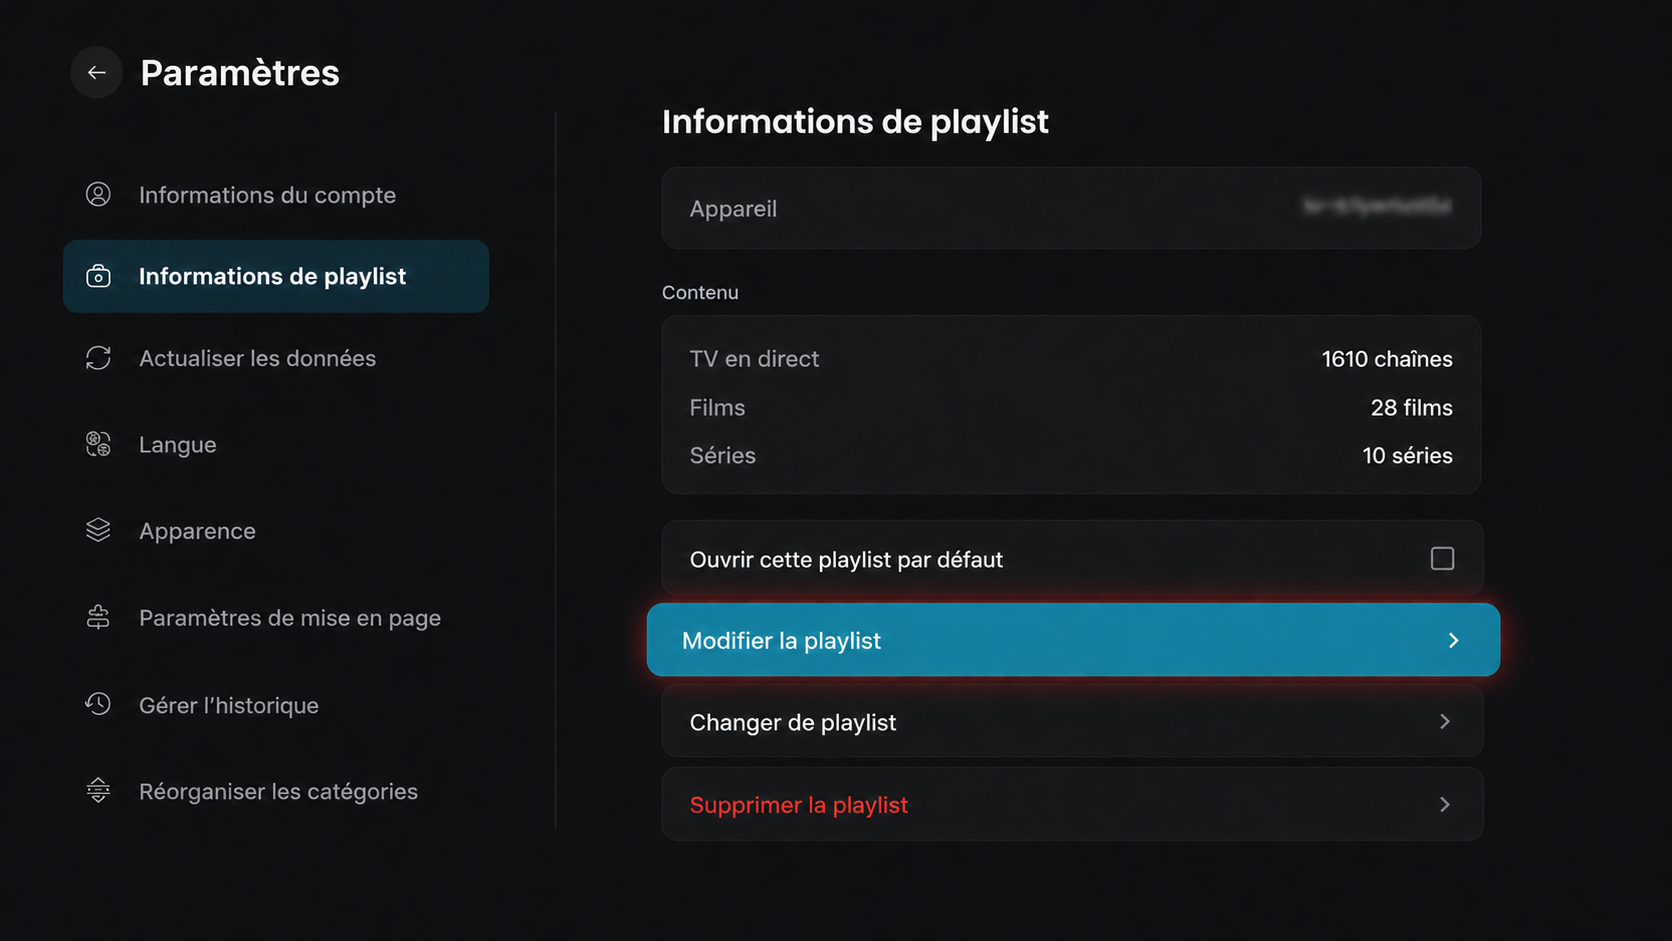Expand the Modifier la playlist chevron
Viewport: 1672px width, 941px height.
pos(1454,640)
